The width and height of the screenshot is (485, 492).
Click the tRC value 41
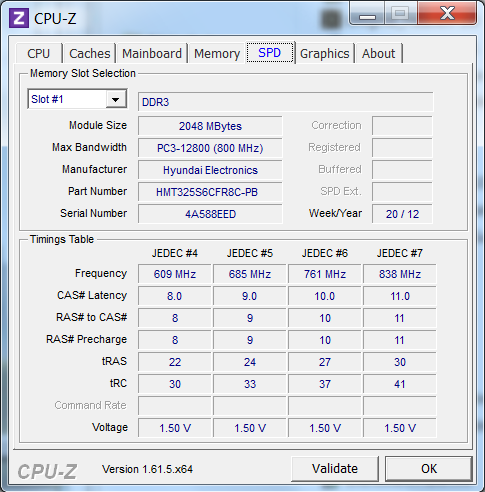click(x=400, y=384)
